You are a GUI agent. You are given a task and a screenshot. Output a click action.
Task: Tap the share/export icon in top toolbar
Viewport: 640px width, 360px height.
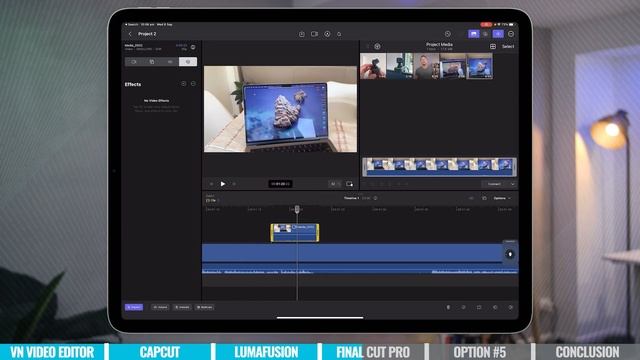[302, 34]
